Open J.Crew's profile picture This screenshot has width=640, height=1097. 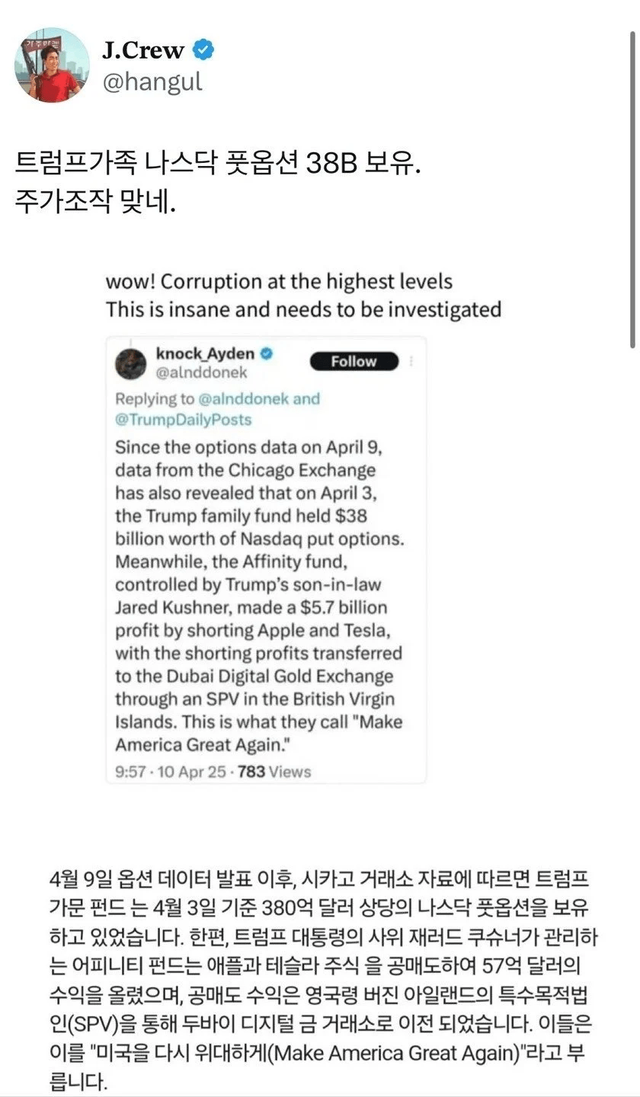[51, 65]
